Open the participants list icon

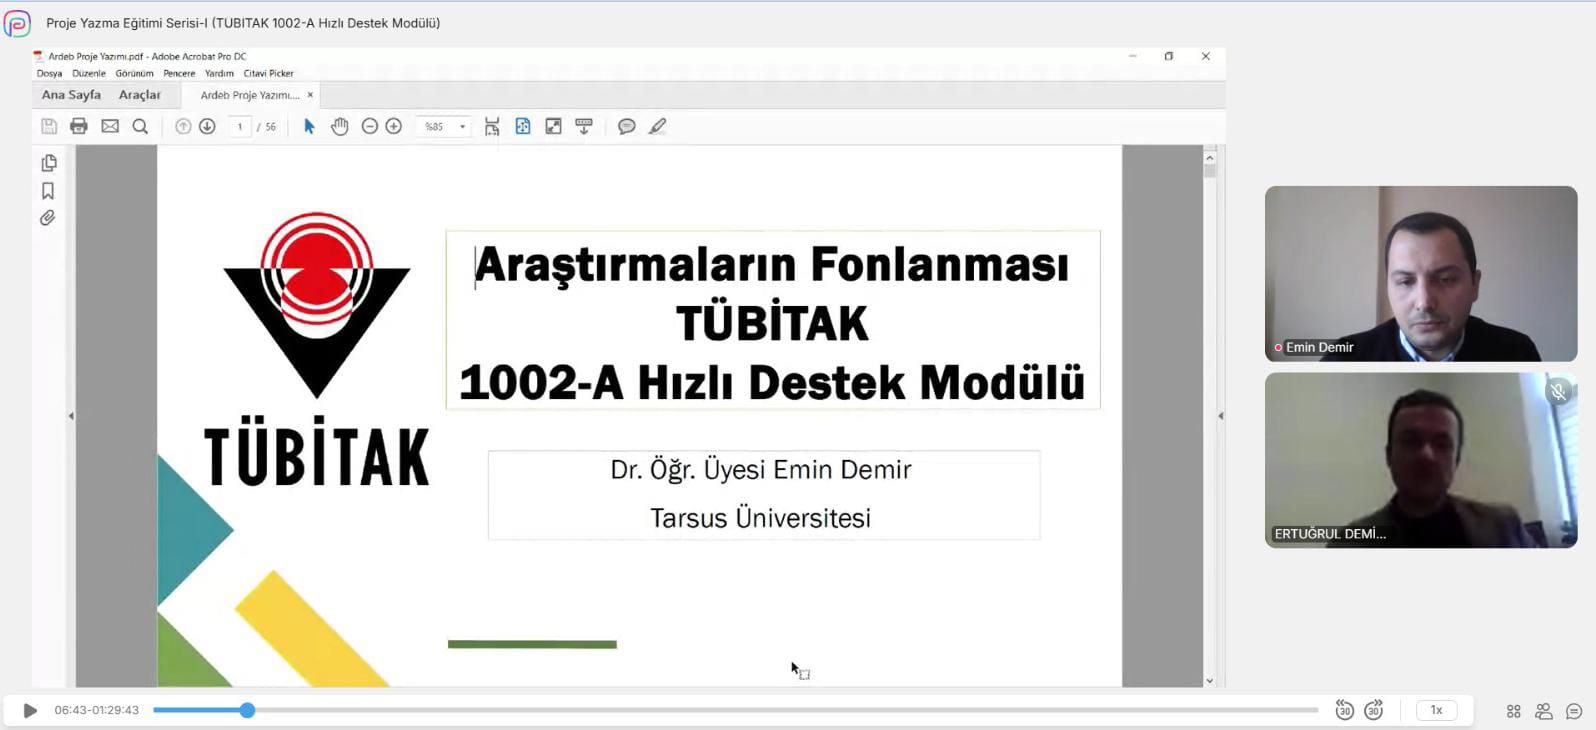pos(1544,711)
